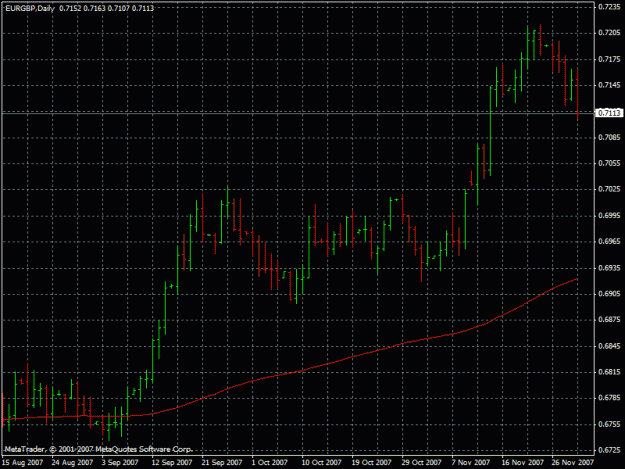The image size is (625, 469).
Task: Click the 0.7055 price scale label
Action: pyautogui.click(x=610, y=163)
